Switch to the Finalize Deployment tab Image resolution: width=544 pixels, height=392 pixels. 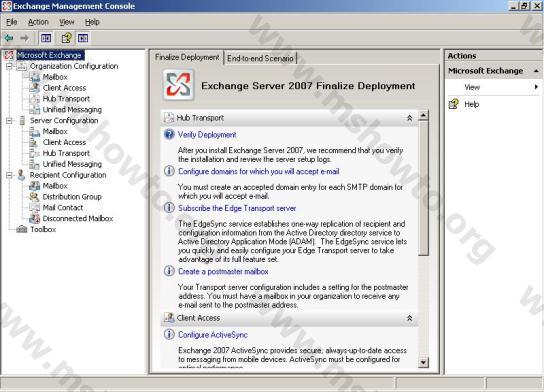187,57
